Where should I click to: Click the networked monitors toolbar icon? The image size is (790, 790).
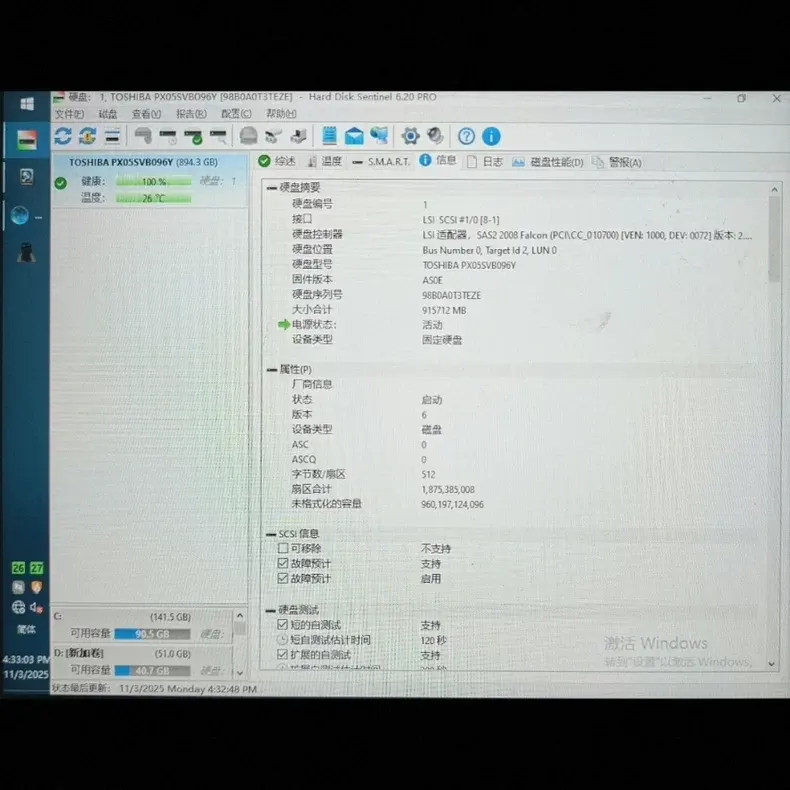tap(379, 136)
